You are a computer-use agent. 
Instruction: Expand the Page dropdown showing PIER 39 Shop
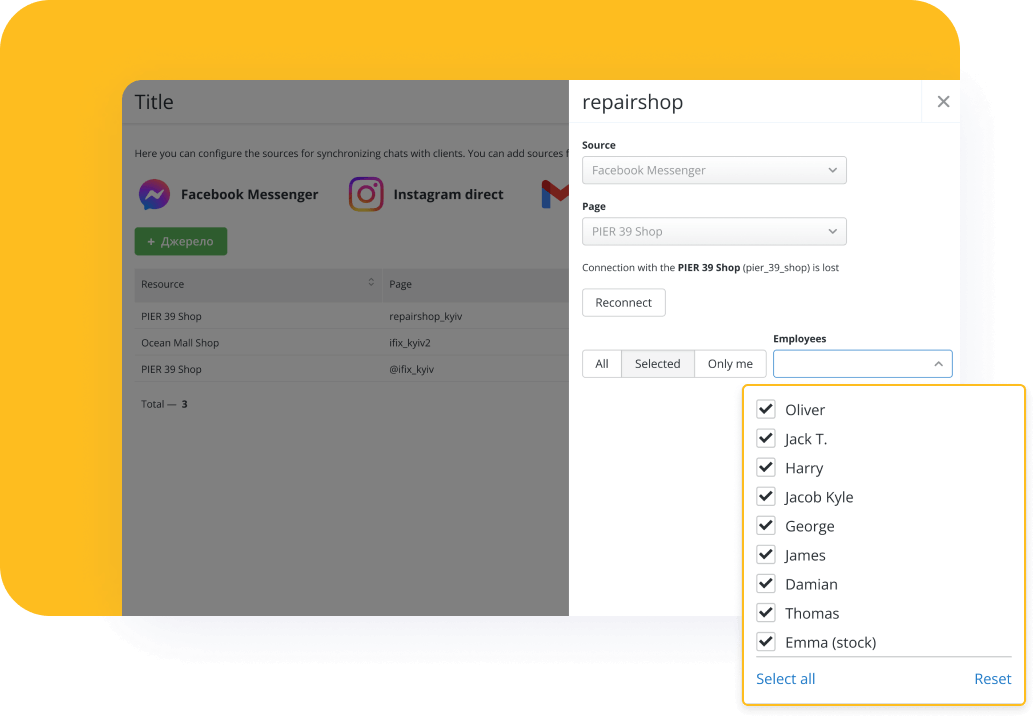point(714,231)
